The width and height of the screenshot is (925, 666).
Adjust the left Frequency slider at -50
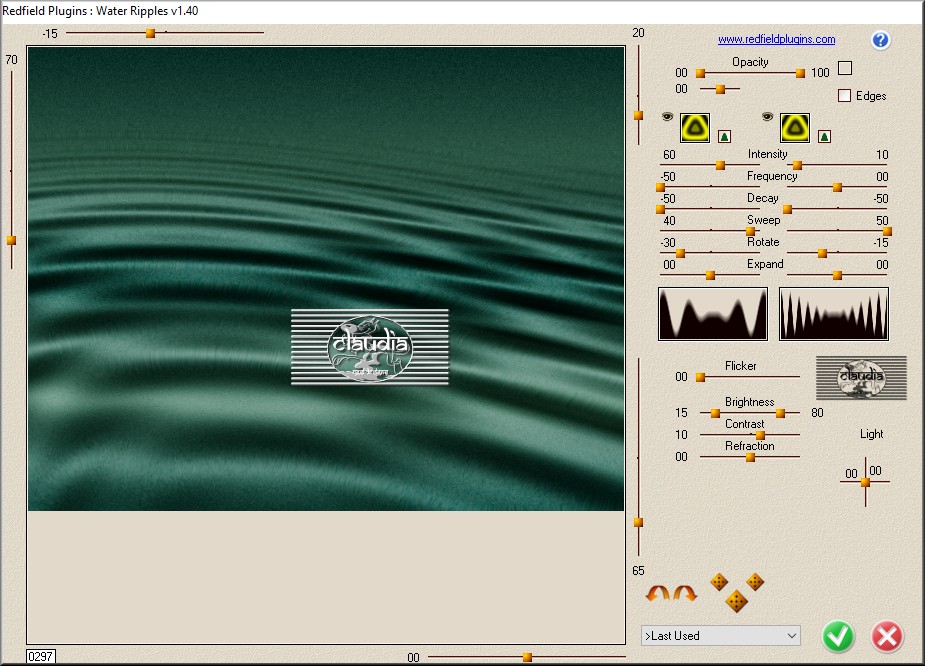point(661,188)
